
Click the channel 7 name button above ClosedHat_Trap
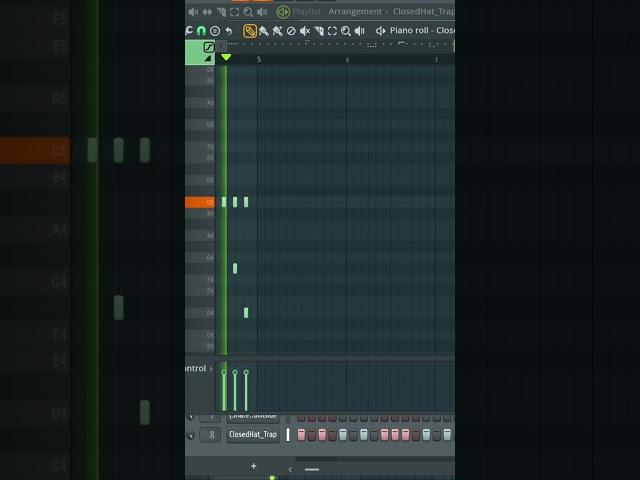tap(253, 417)
